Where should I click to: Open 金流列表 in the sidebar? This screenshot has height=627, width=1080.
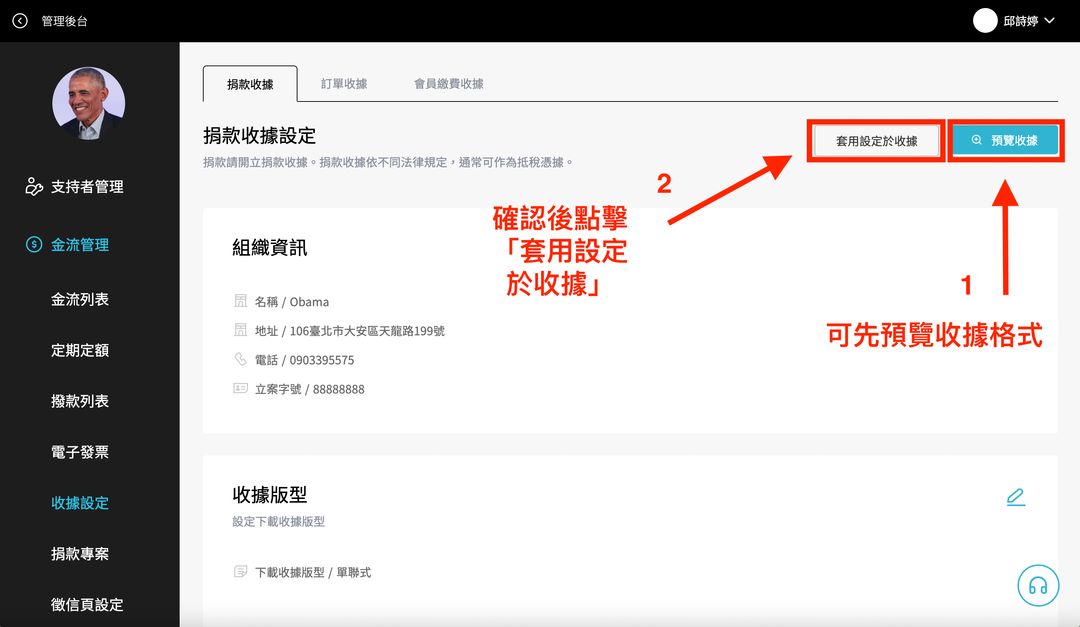pos(80,299)
